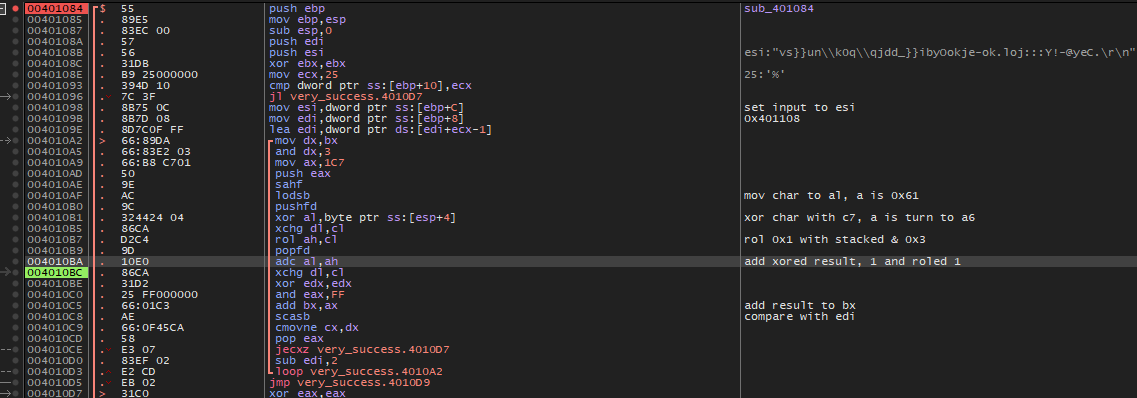Toggle the red breakpoint dot at 00401084
1137x398 pixels.
coord(16,8)
